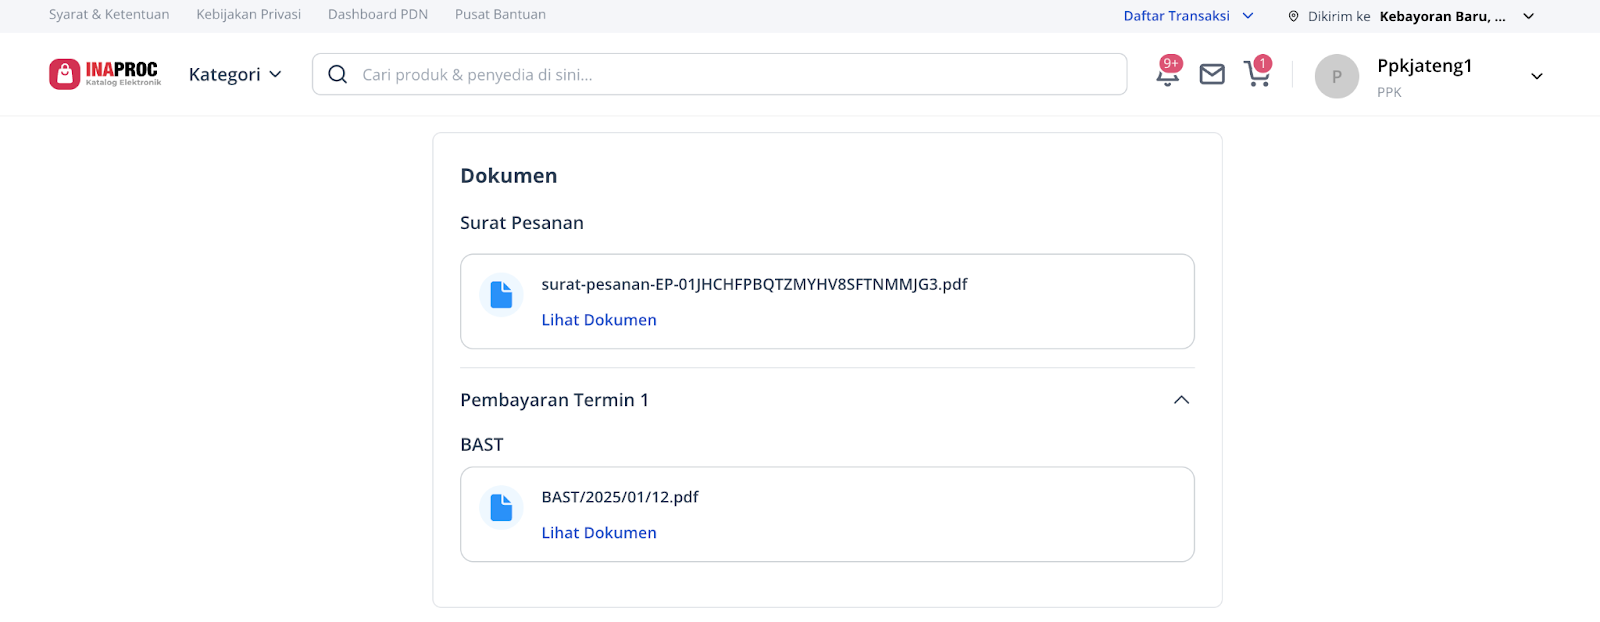Visit Pusat Bantuan
The width and height of the screenshot is (1600, 622).
500,15
